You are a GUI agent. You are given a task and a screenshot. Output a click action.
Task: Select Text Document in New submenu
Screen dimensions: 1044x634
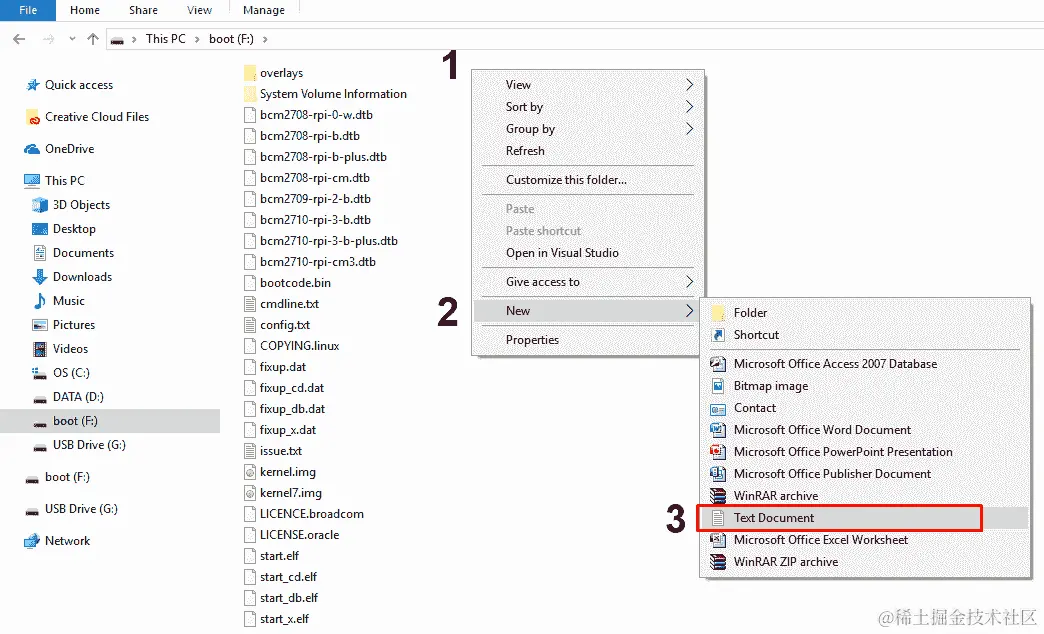[774, 518]
